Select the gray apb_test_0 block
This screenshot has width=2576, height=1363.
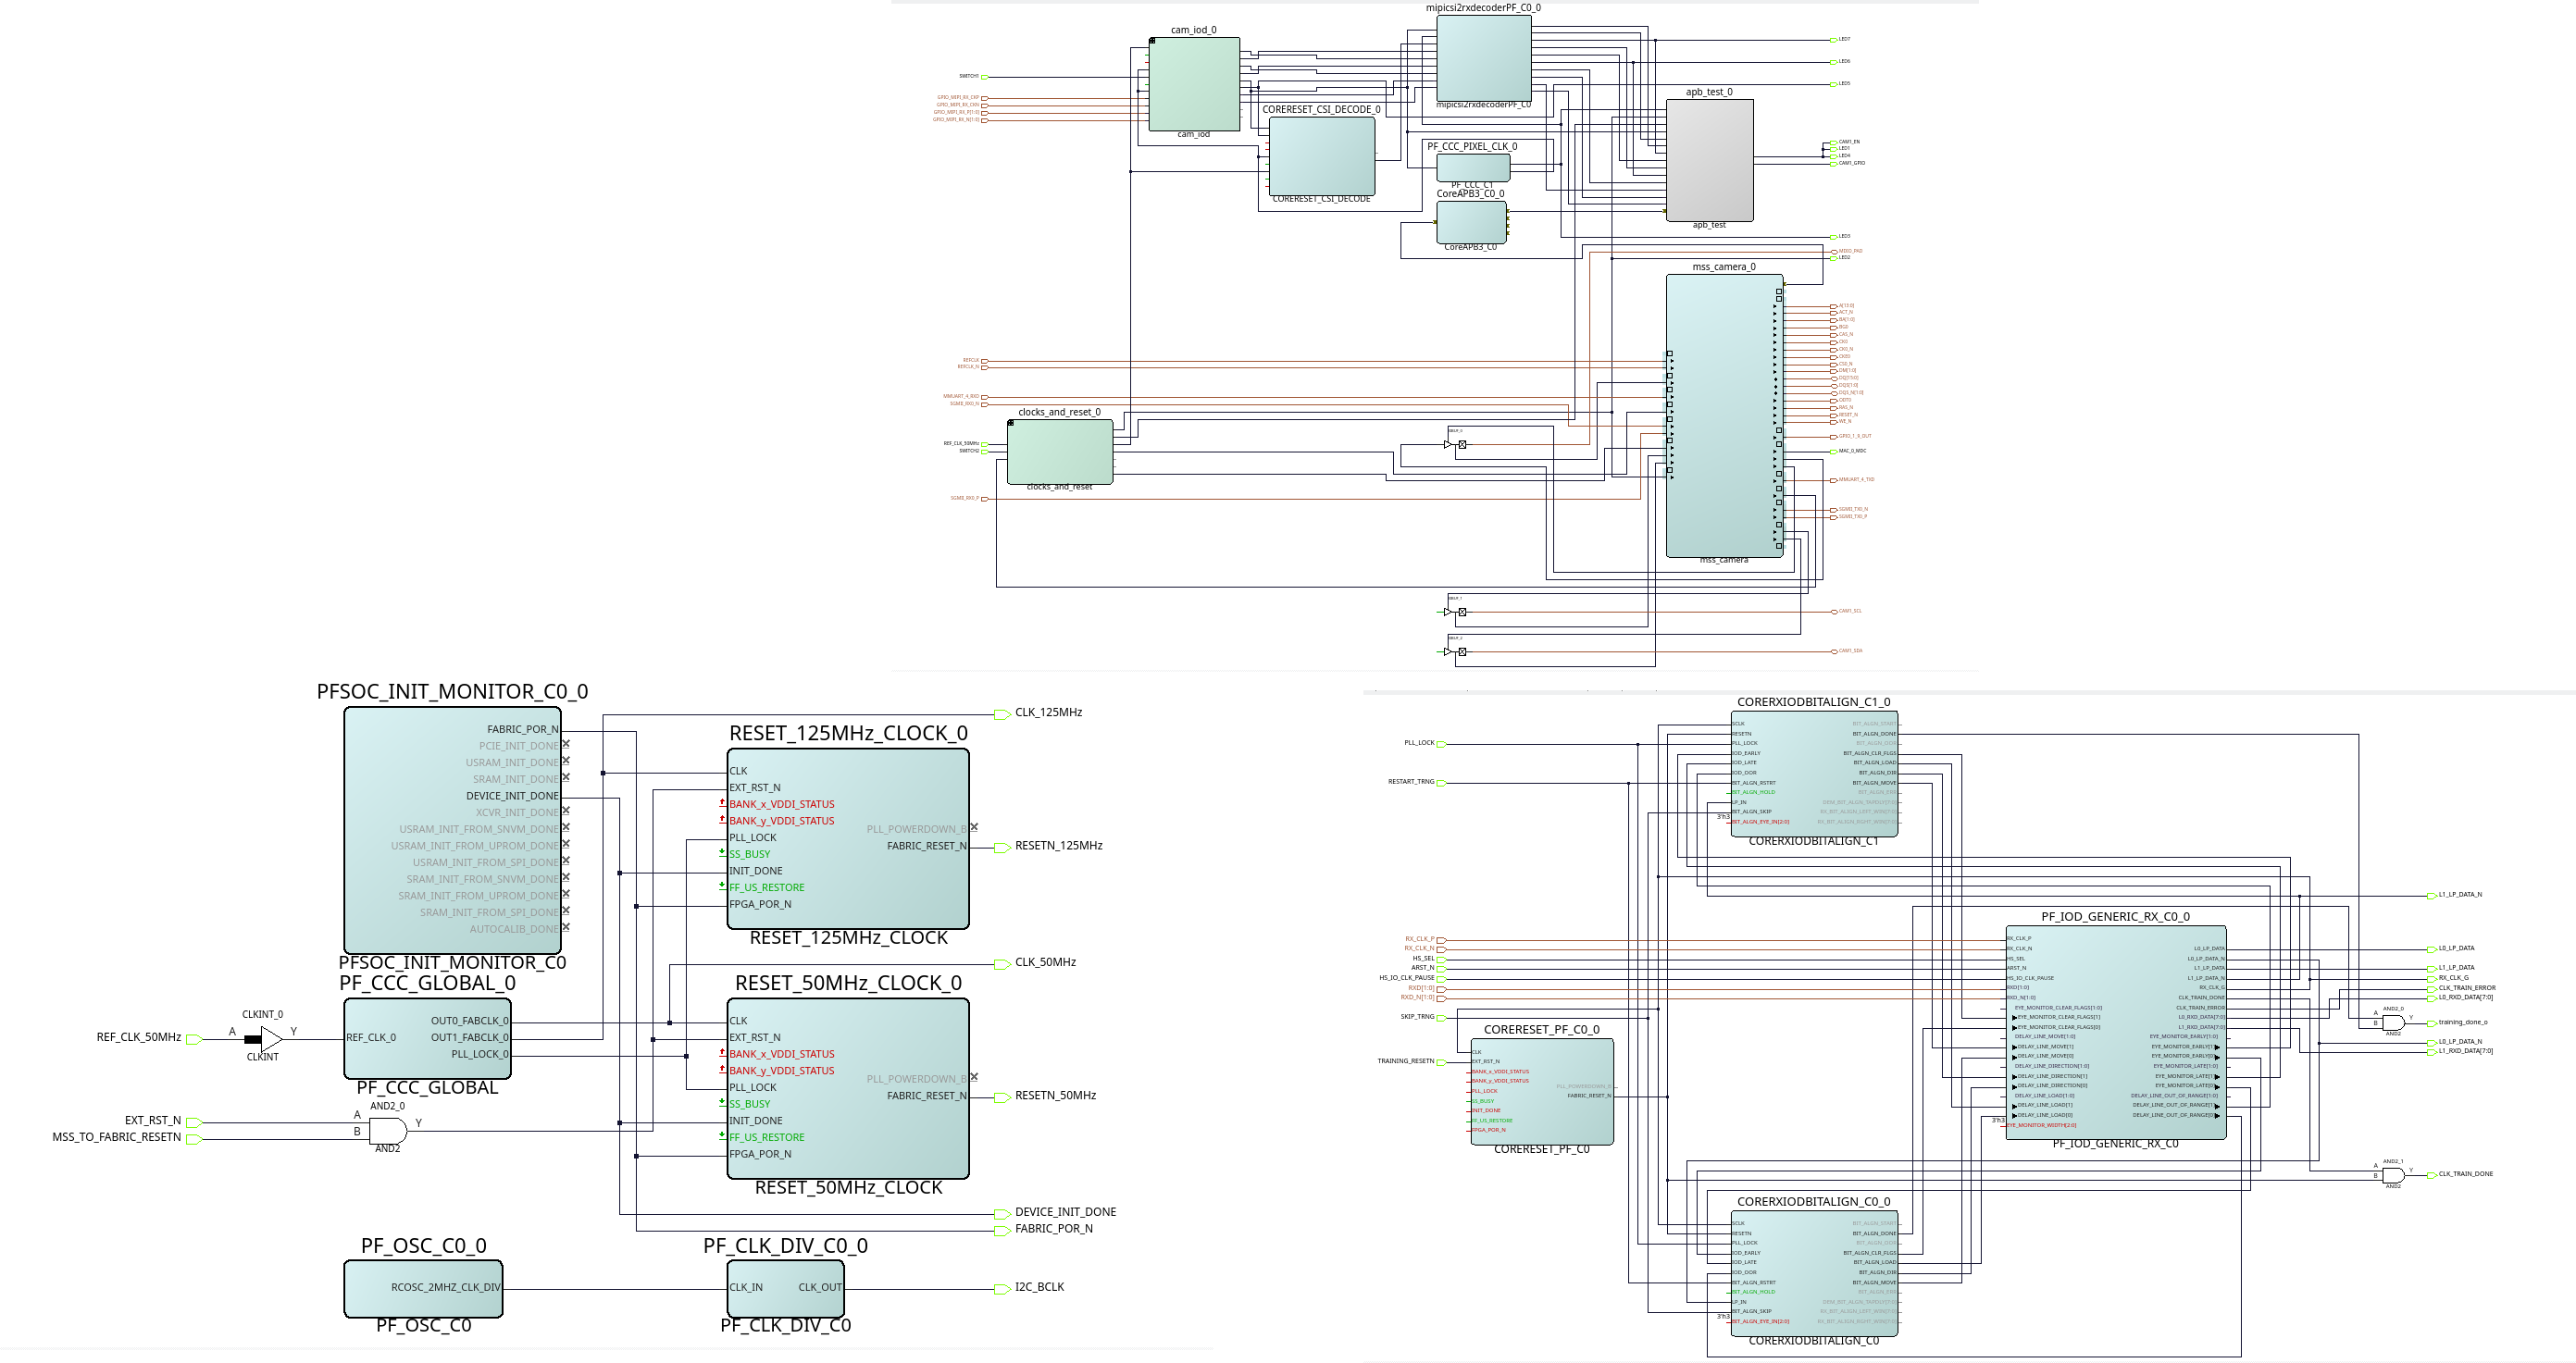(1709, 160)
